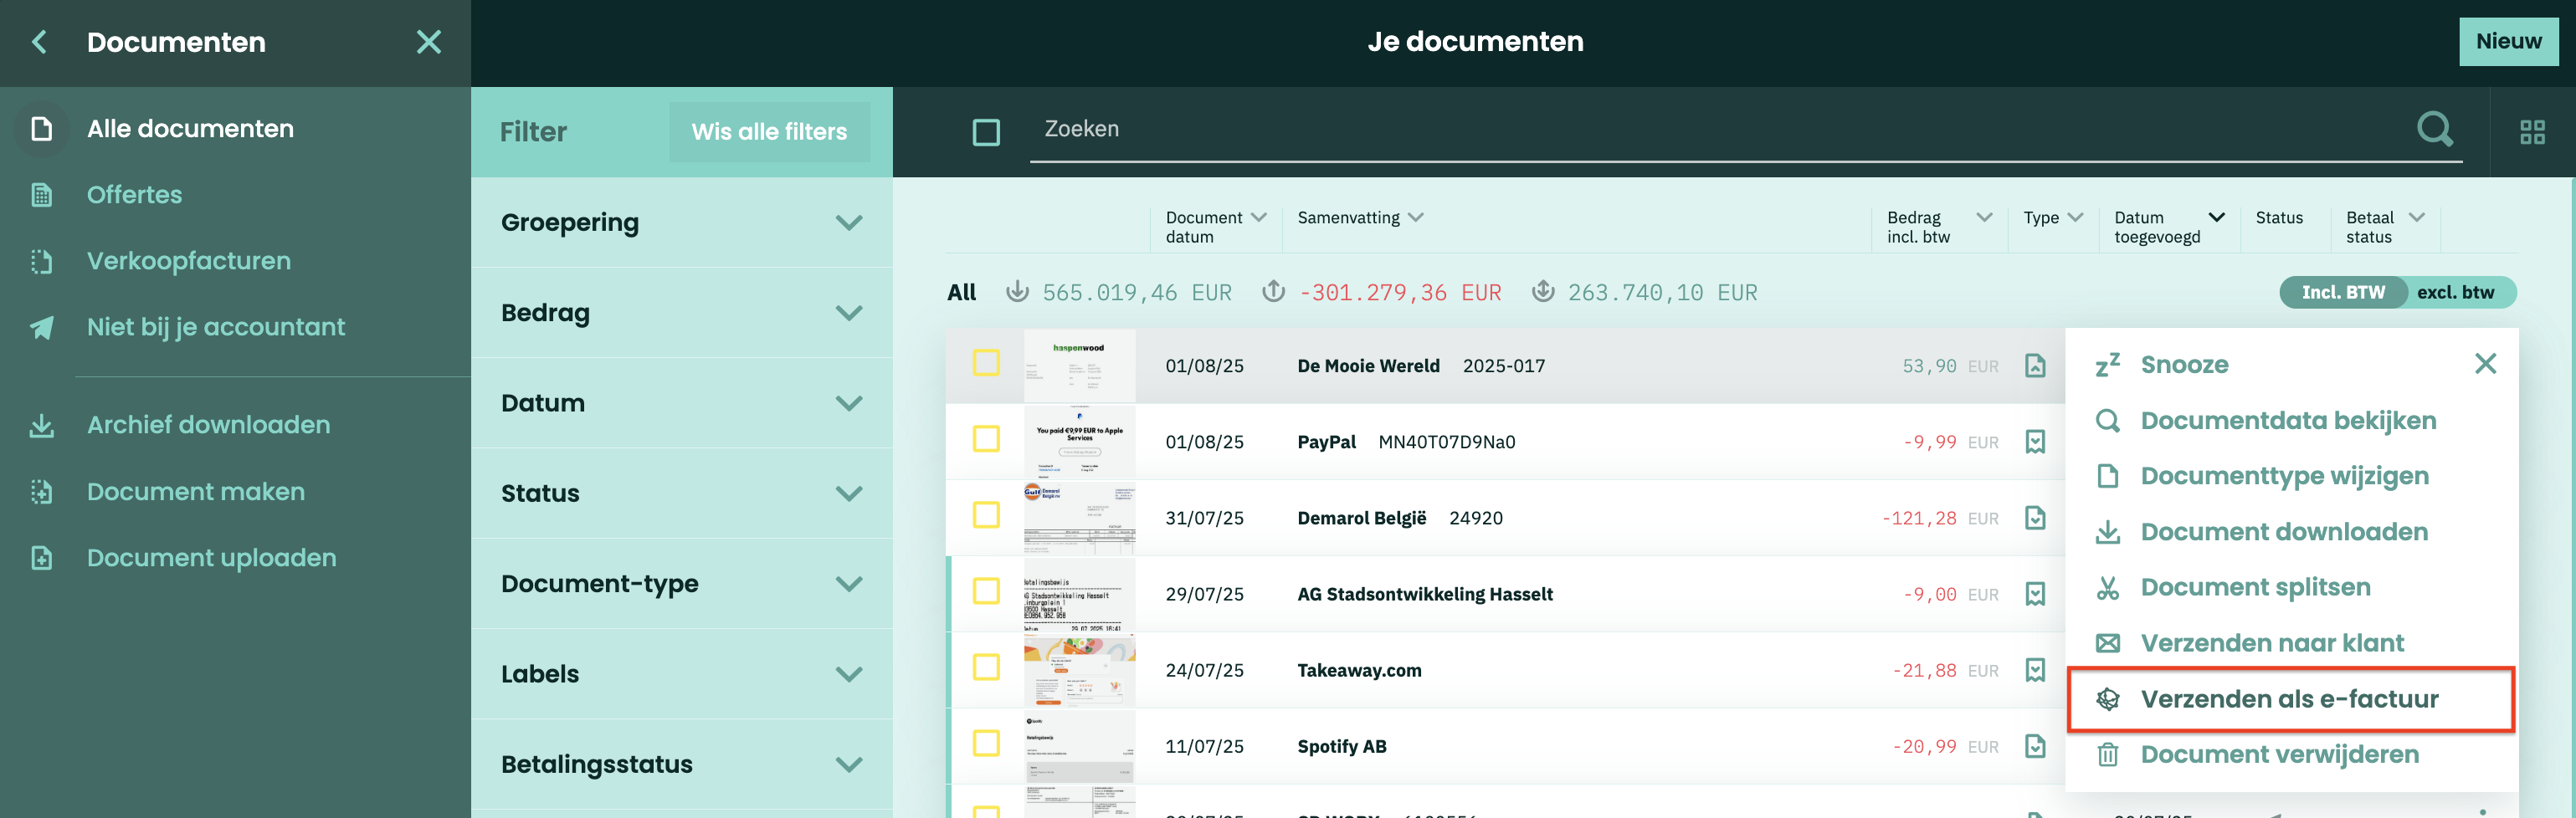Viewport: 2576px width, 818px height.
Task: Check the Spotify AB row checkbox
Action: coord(986,743)
